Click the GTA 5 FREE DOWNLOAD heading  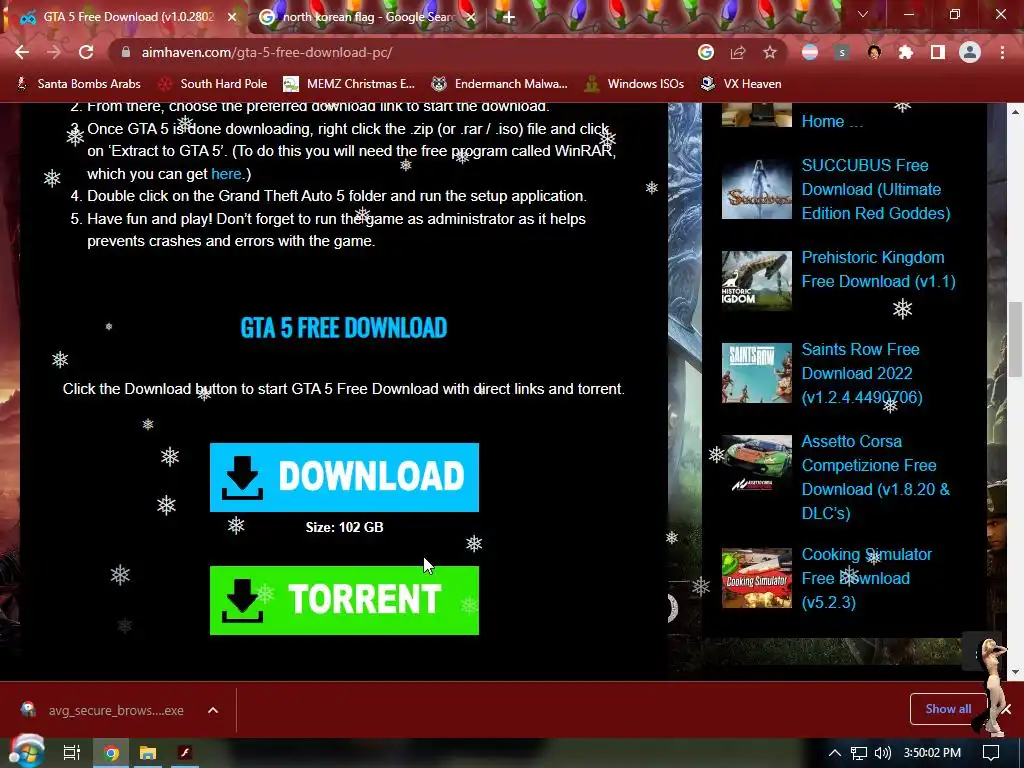click(344, 328)
